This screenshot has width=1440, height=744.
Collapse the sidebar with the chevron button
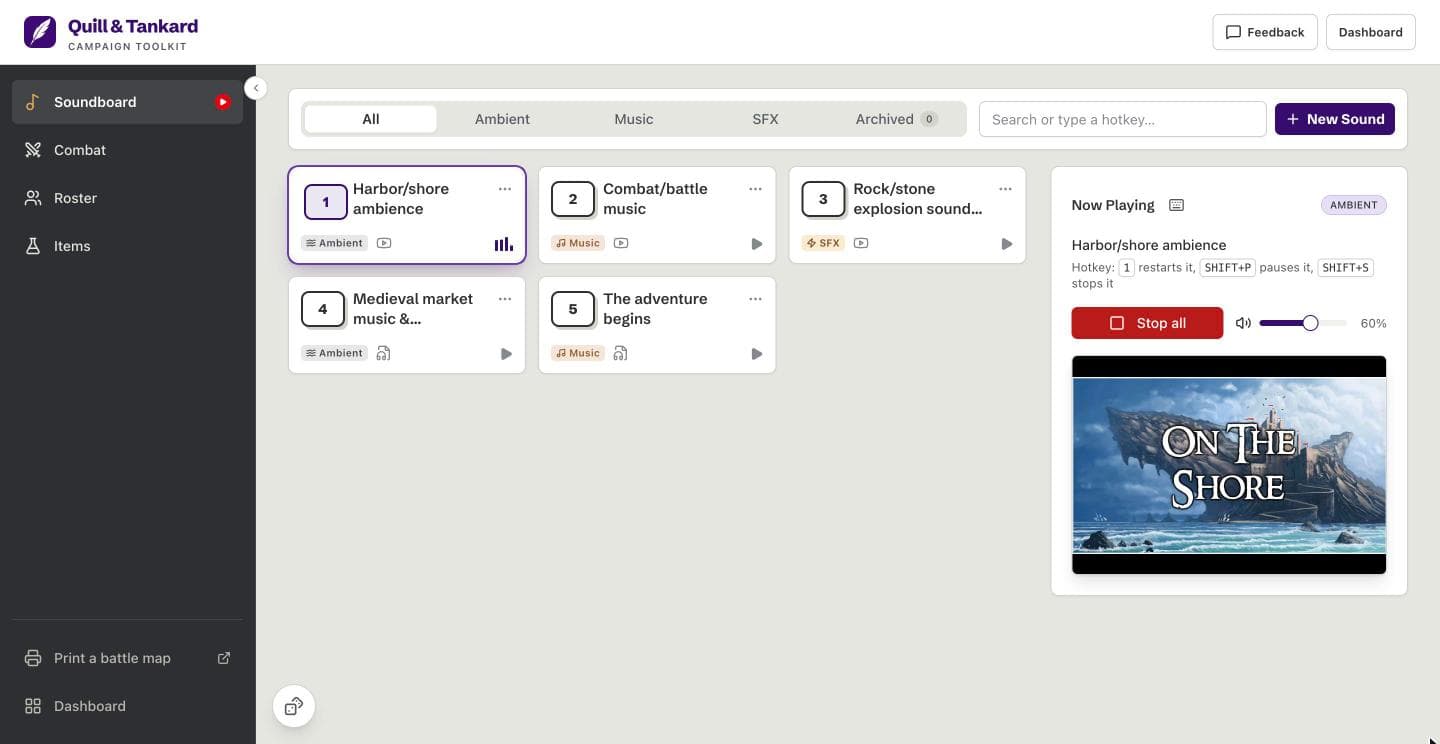256,88
